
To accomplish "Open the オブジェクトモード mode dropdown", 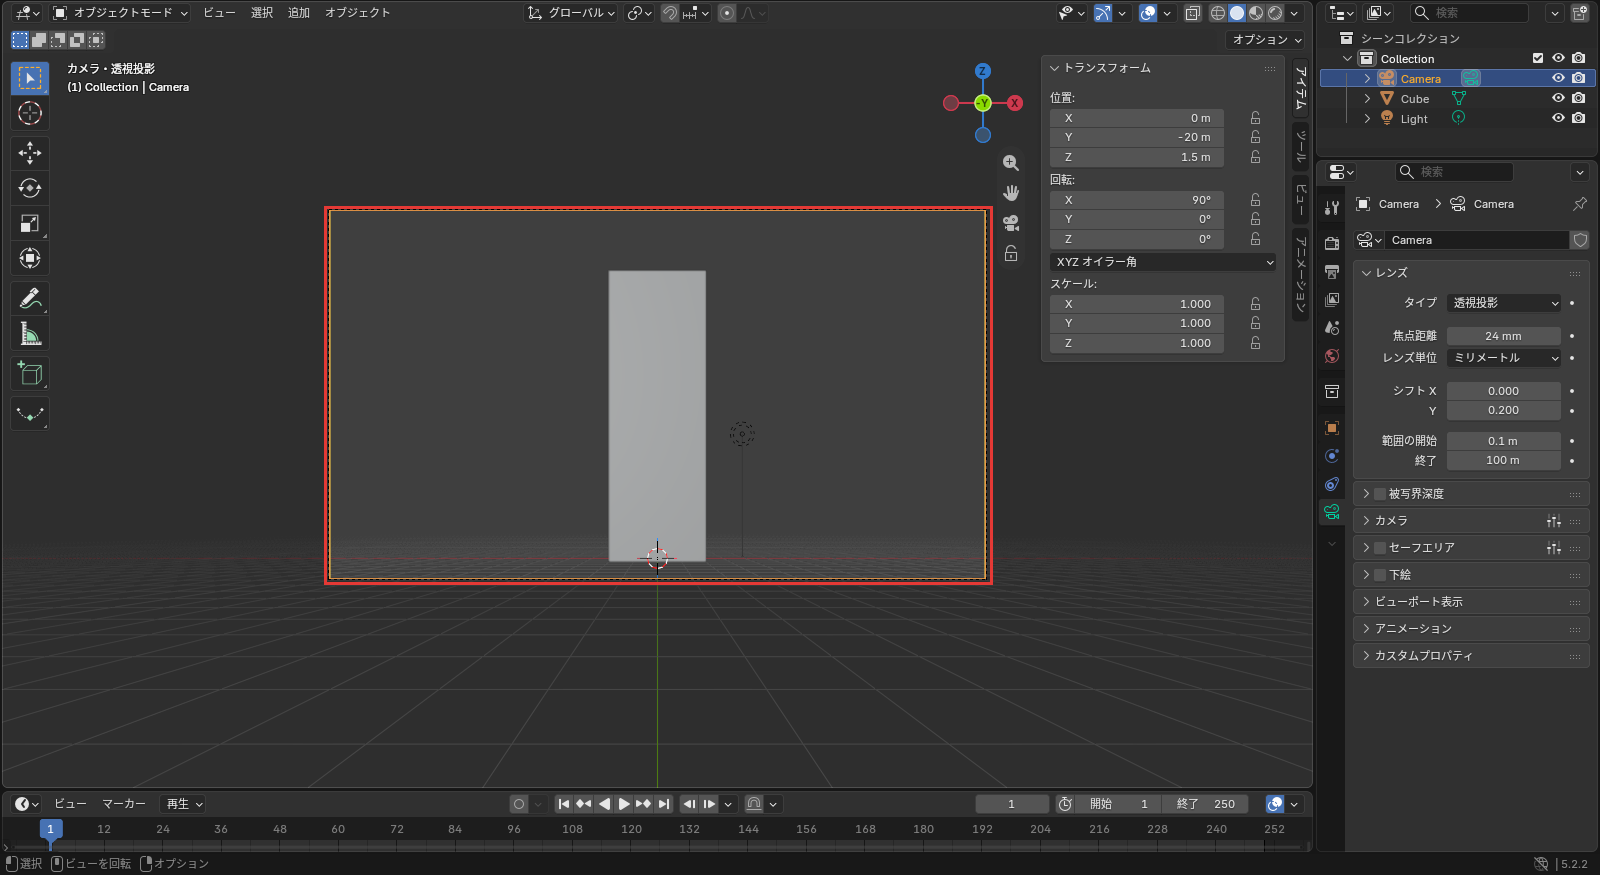I will (x=120, y=13).
